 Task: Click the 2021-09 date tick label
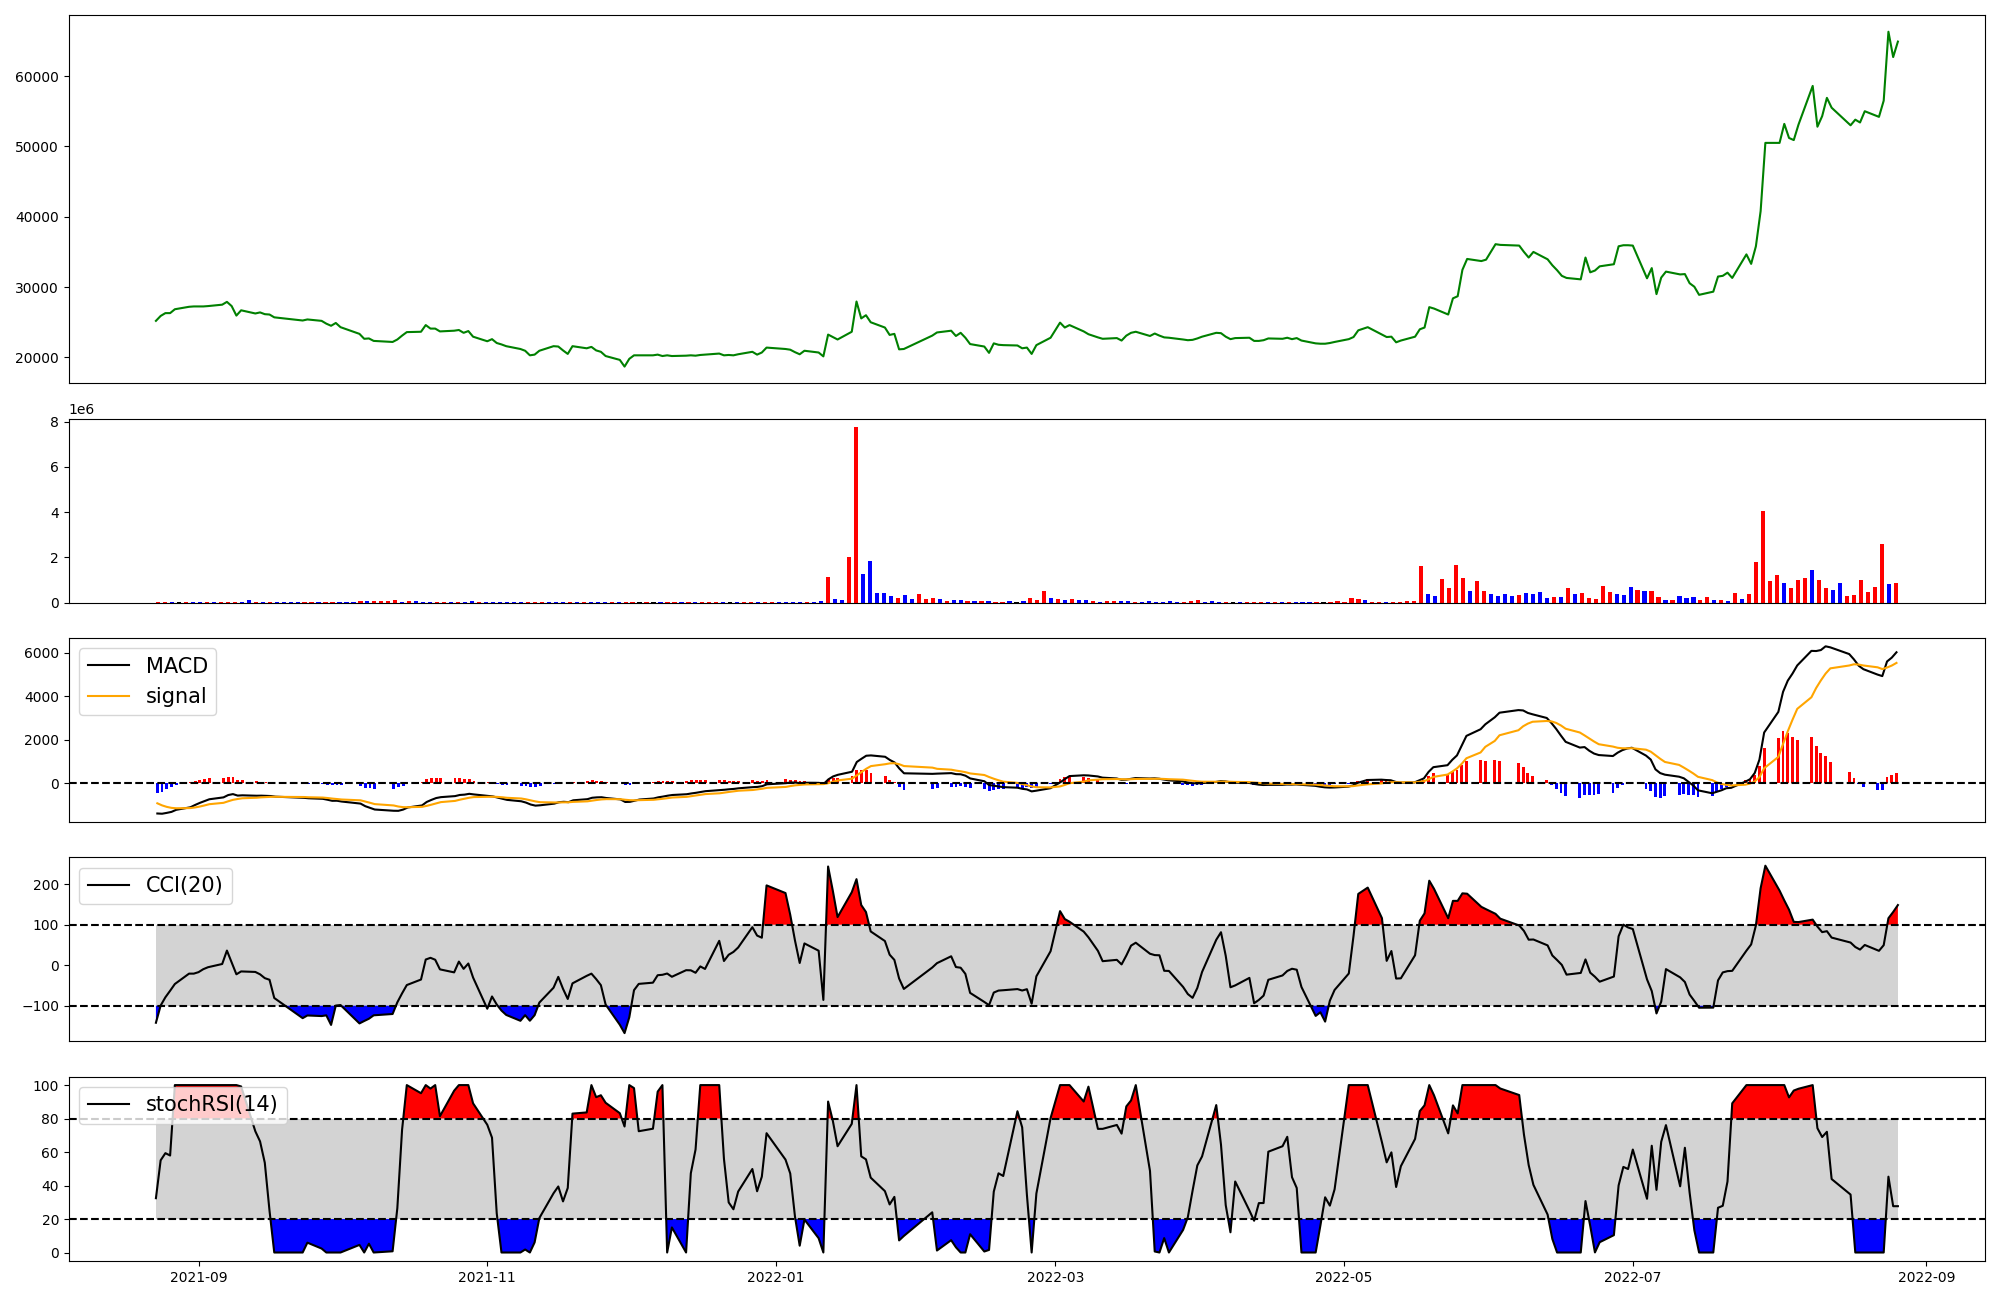(199, 1277)
